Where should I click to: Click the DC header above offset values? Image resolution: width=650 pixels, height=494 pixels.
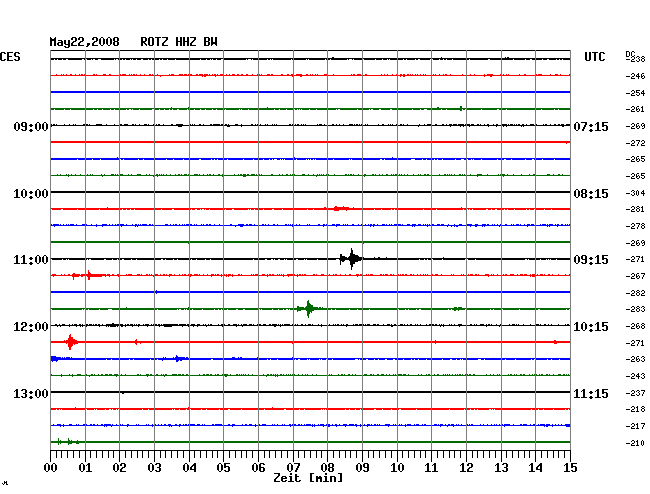pyautogui.click(x=630, y=54)
